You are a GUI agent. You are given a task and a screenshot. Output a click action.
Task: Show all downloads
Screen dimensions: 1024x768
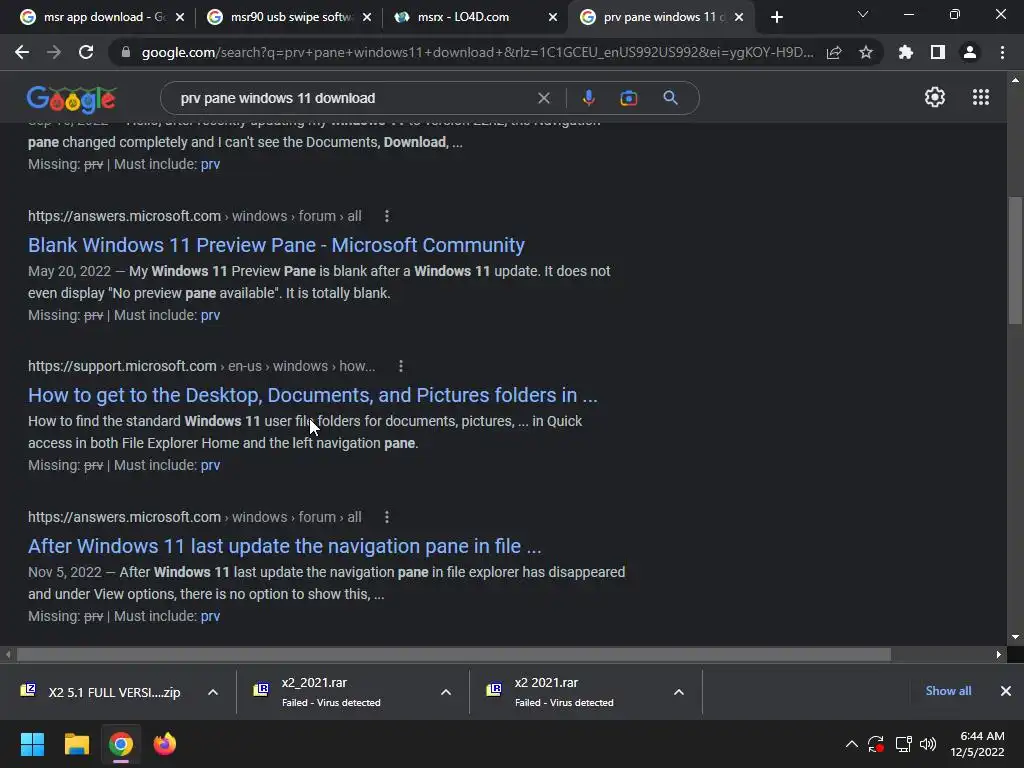coord(948,691)
